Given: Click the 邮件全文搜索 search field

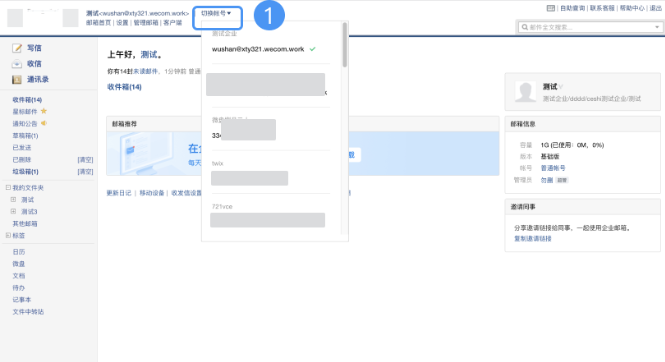Looking at the screenshot, I should tap(590, 27).
